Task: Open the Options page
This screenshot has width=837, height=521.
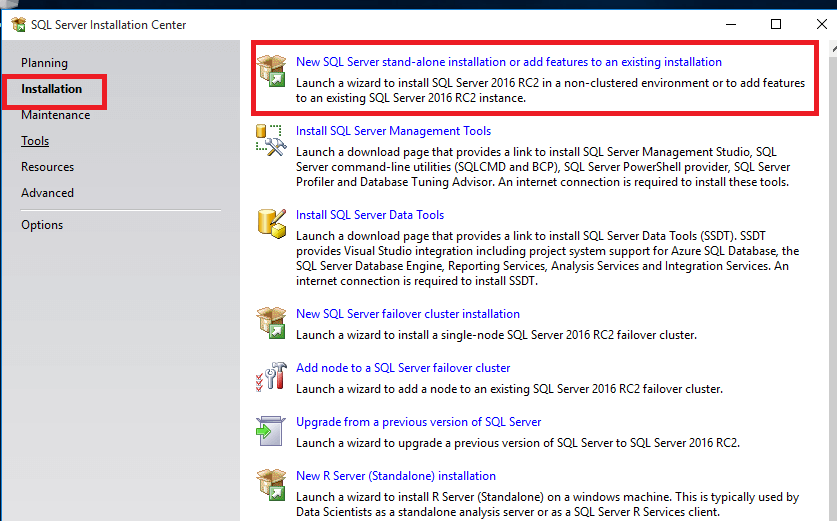Action: 42,225
